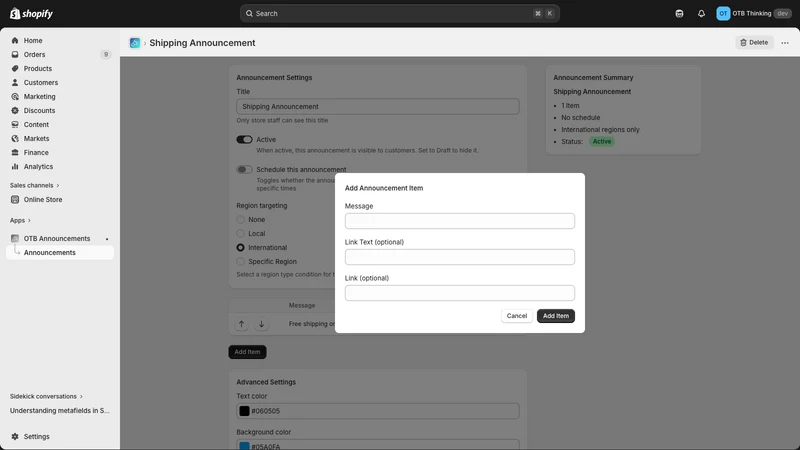The height and width of the screenshot is (450, 800).
Task: Select Local region targeting
Action: [x=240, y=234]
